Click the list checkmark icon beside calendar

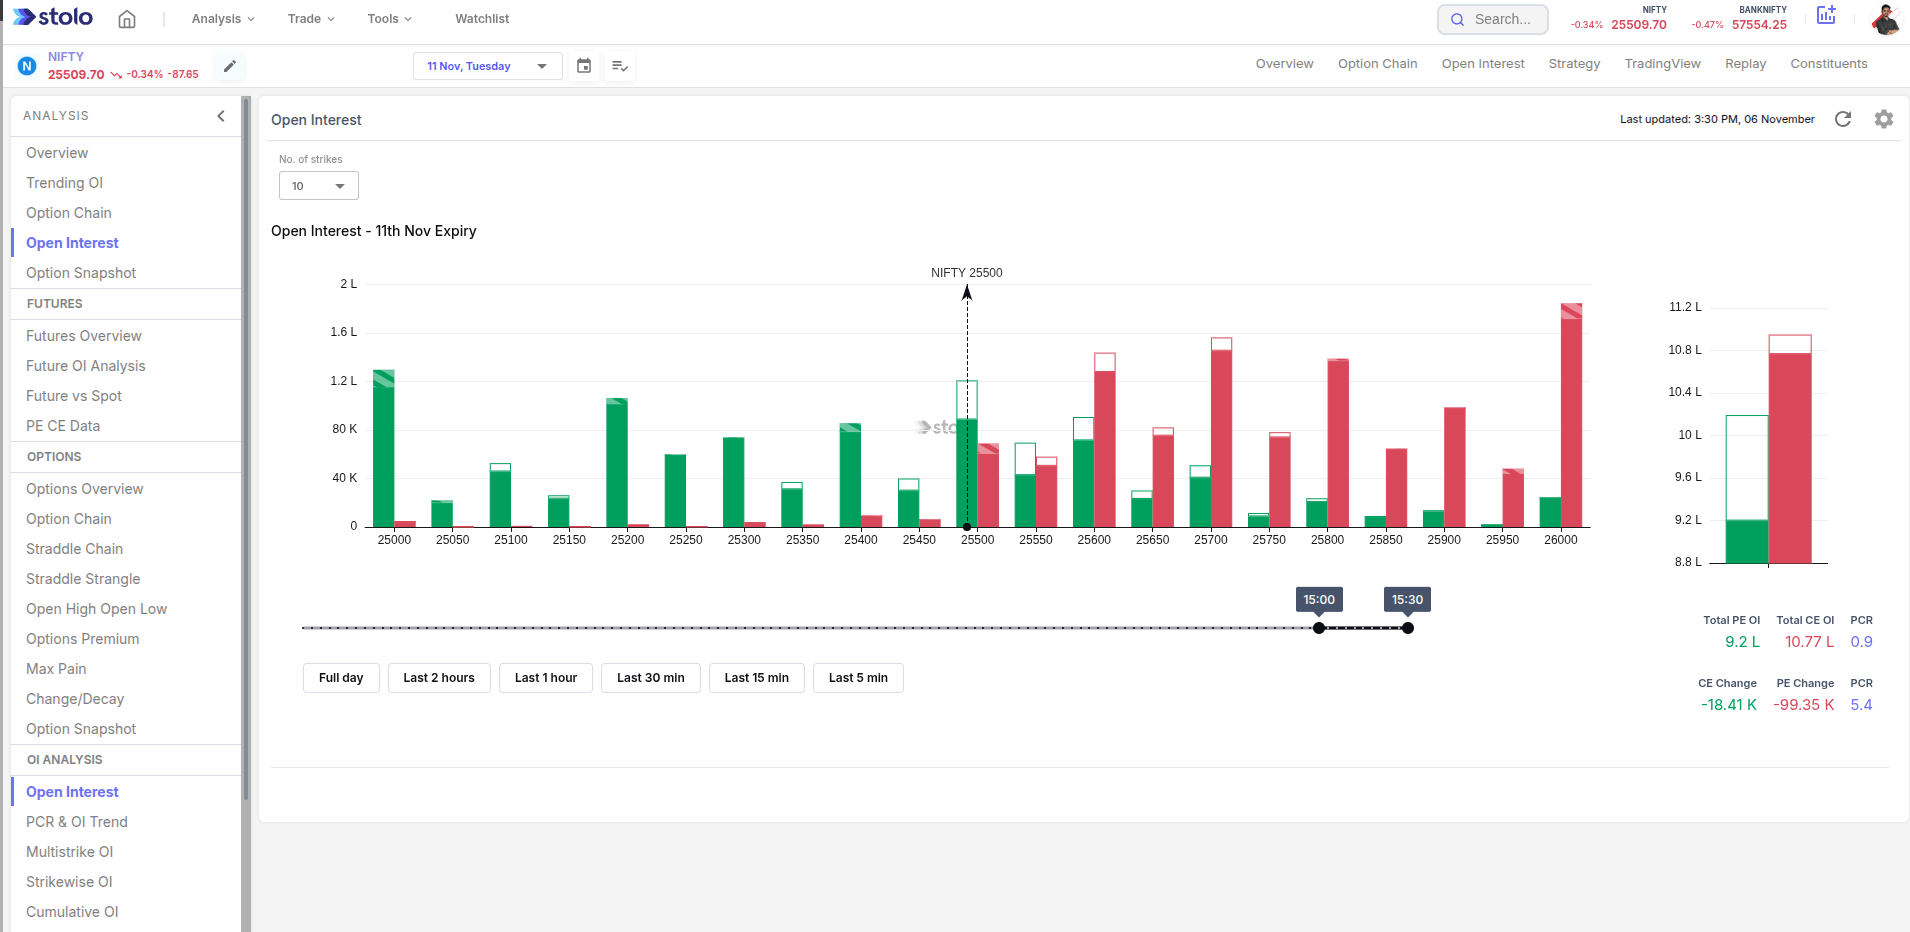tap(620, 66)
